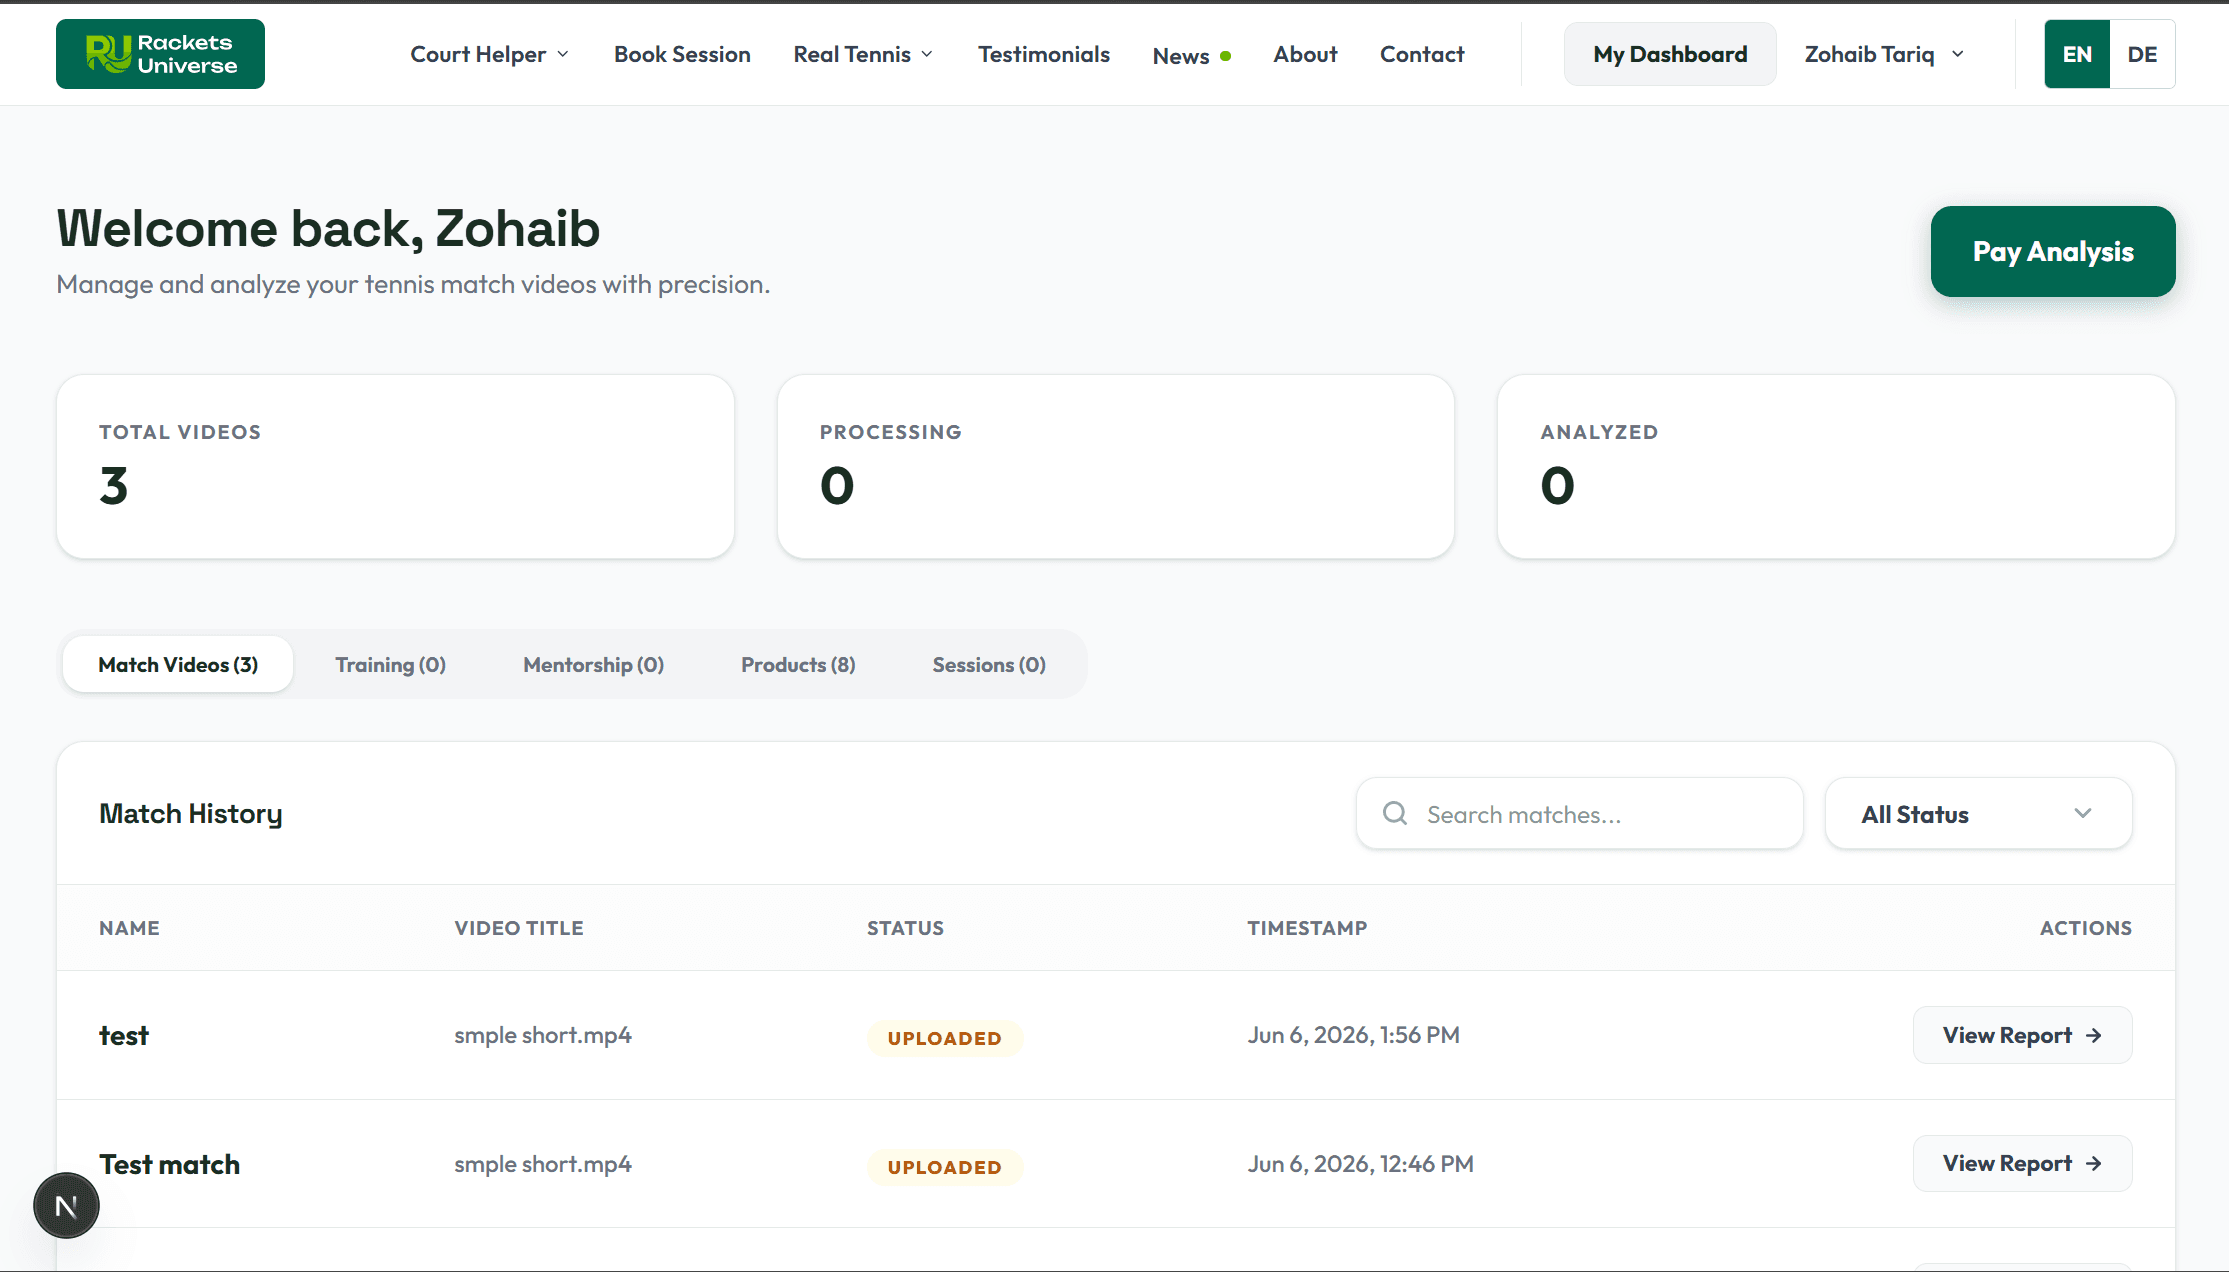Viewport: 2229px width, 1272px height.
Task: Click timestamp Jun 6, 2026, 1:56 PM
Action: [x=1353, y=1035]
